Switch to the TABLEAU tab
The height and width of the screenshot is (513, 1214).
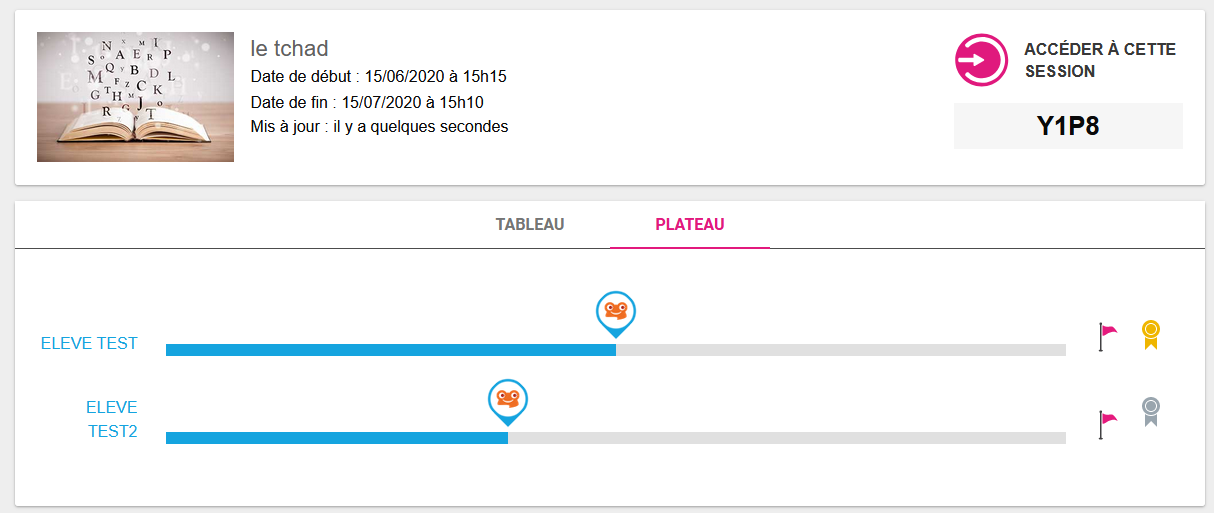point(530,224)
